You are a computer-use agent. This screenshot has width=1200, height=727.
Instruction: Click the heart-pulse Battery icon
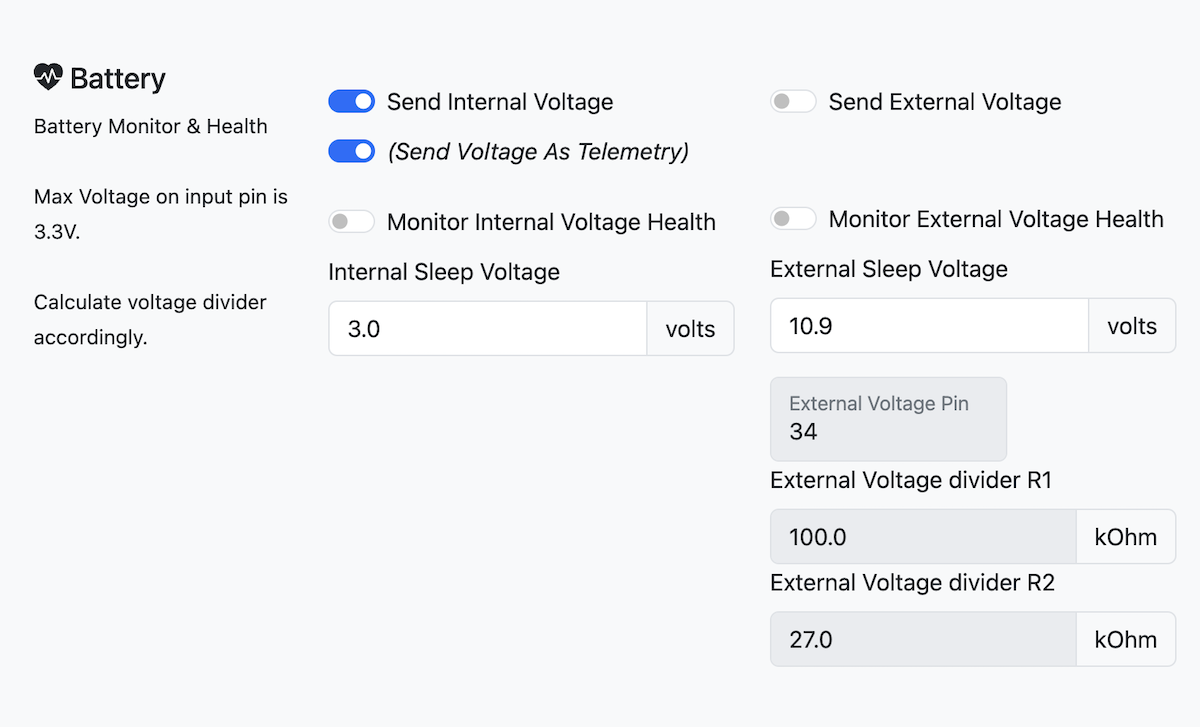coord(47,78)
